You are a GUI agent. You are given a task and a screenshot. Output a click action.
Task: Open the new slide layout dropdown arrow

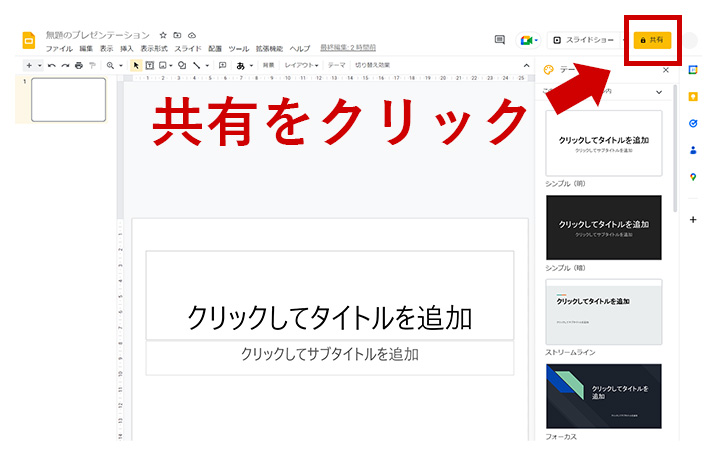39,66
